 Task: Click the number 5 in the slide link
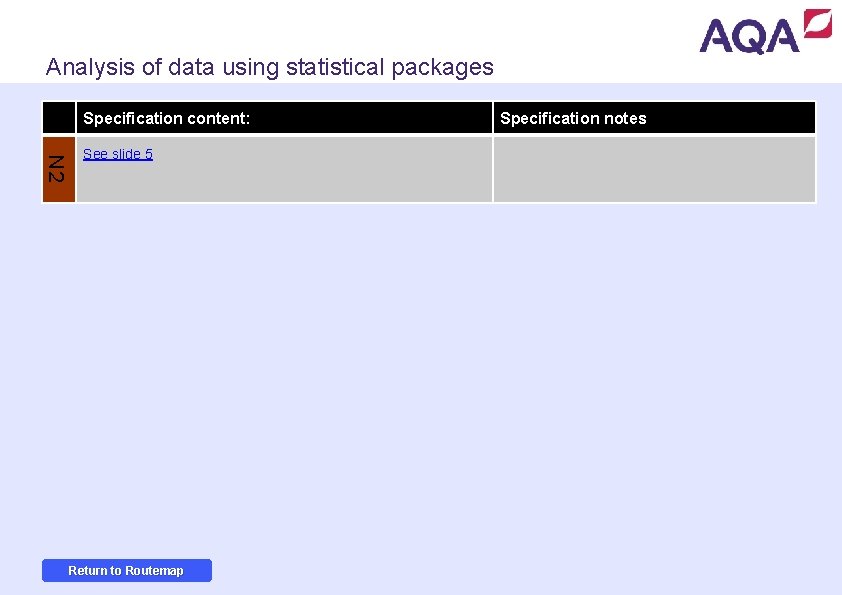click(149, 154)
